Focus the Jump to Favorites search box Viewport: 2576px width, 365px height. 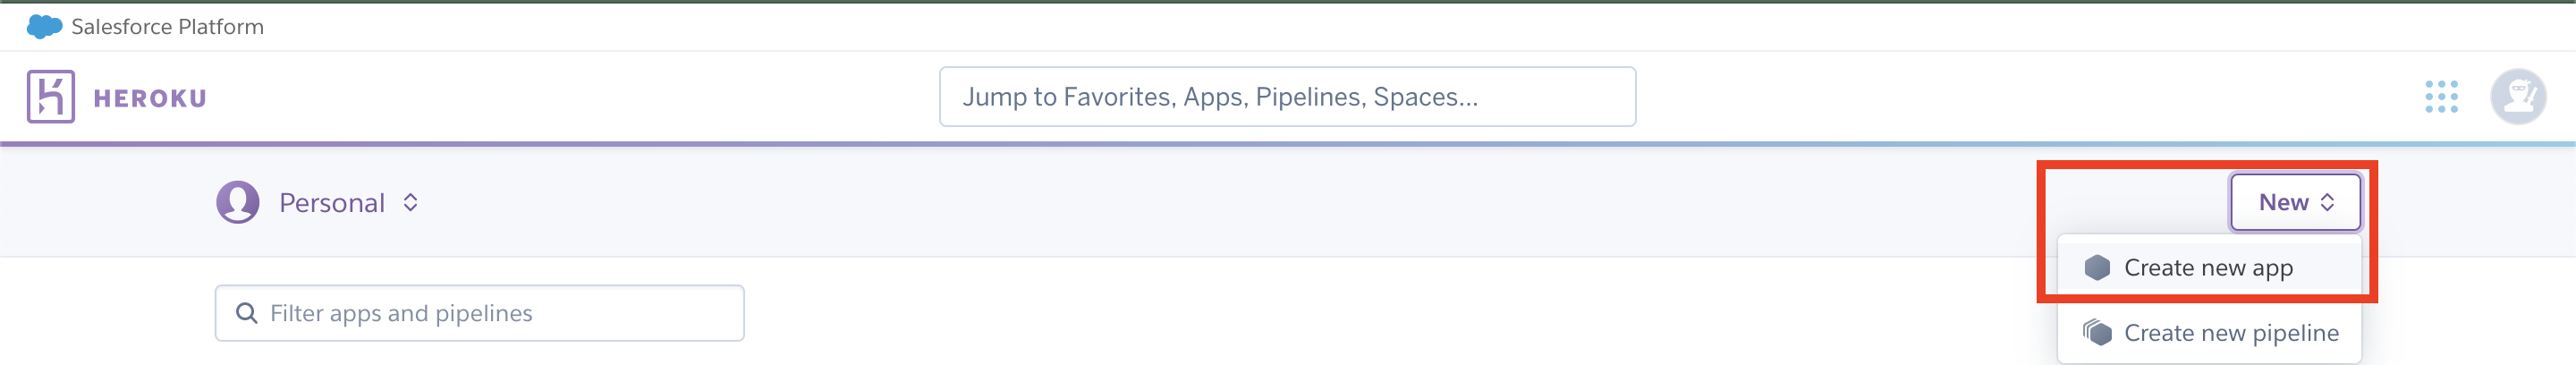(1287, 97)
